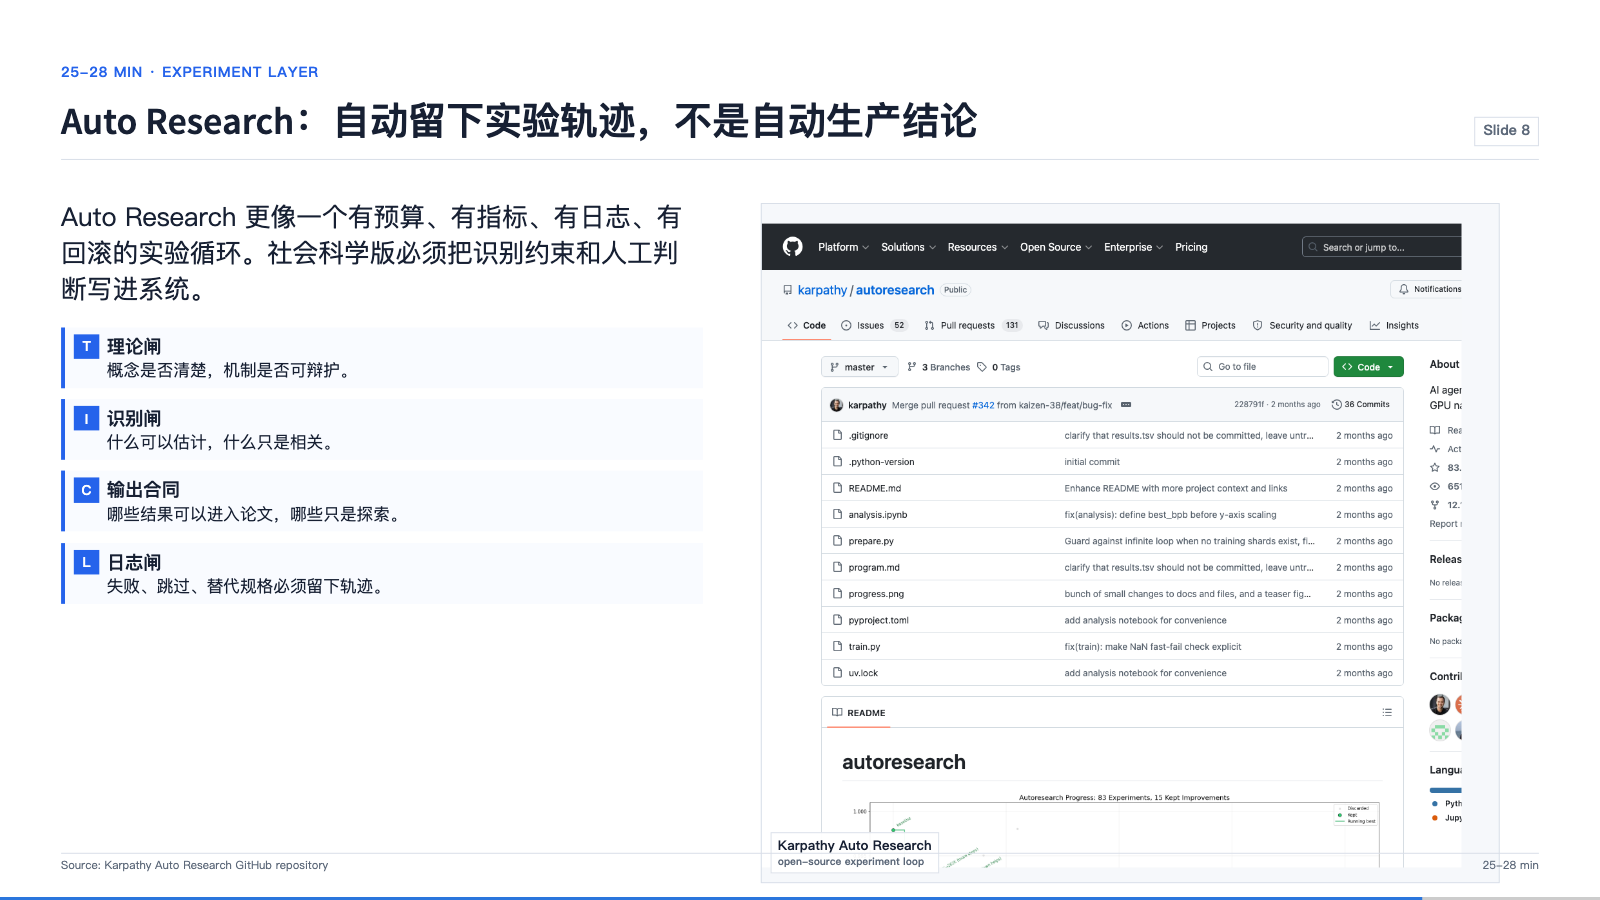Click the Go to file input
This screenshot has width=1600, height=900.
click(x=1261, y=367)
